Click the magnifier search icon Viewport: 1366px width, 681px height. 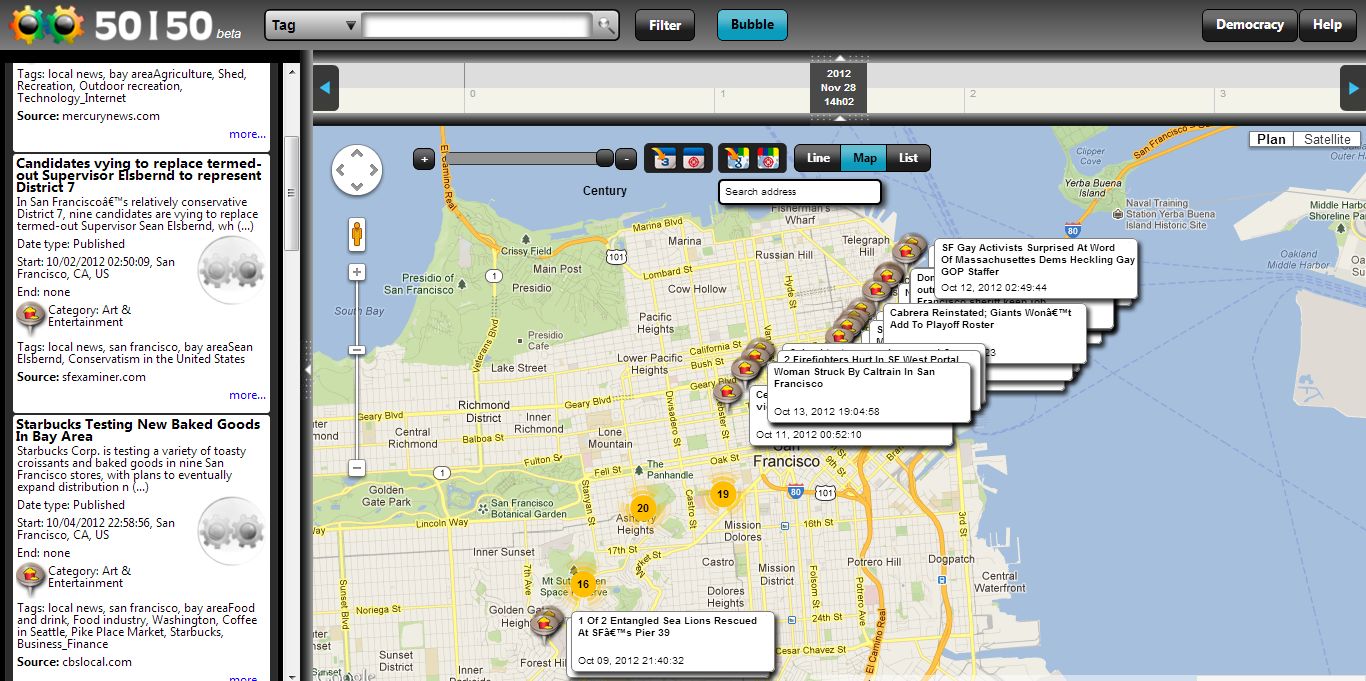605,25
